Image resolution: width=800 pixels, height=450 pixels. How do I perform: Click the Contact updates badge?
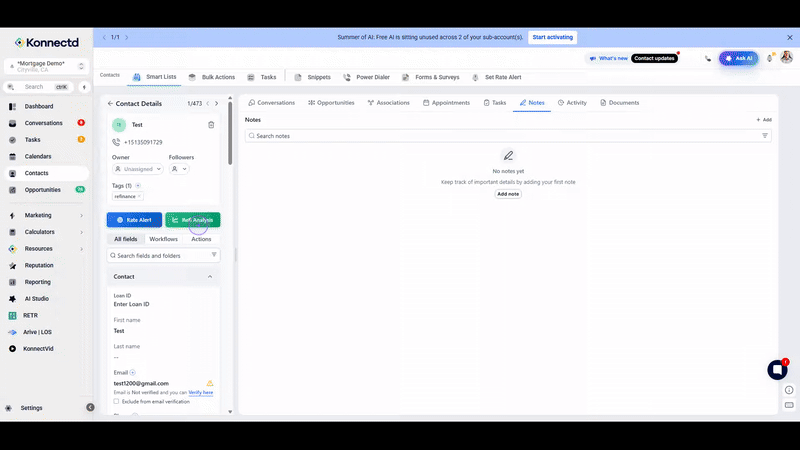655,59
